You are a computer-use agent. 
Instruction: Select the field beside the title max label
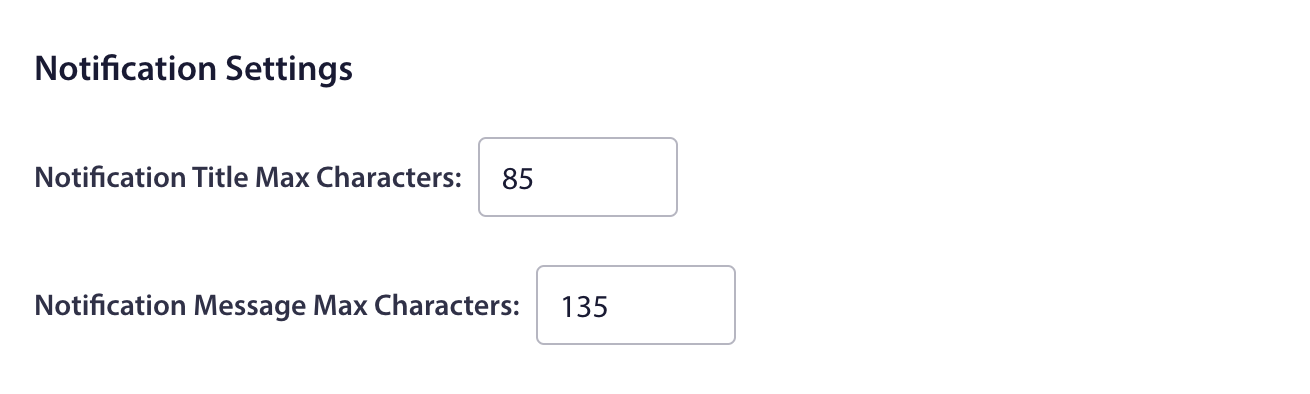(x=578, y=177)
